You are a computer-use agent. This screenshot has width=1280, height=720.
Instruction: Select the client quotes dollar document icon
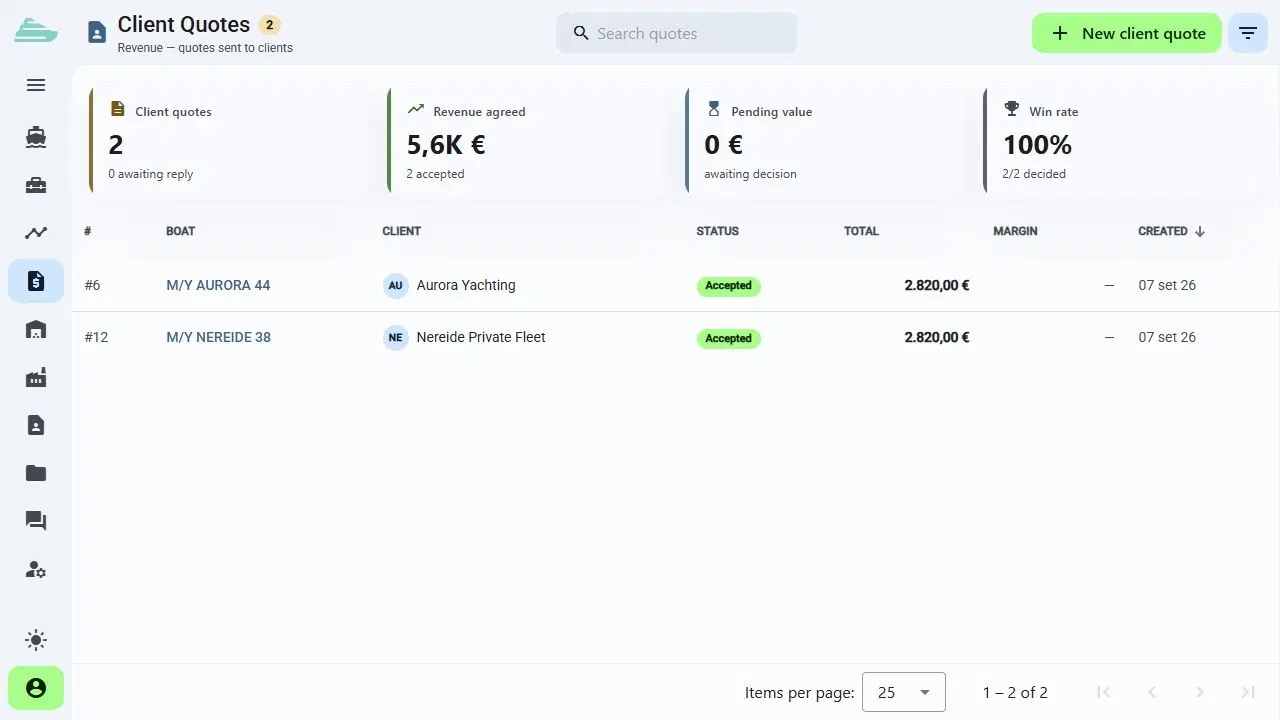click(36, 281)
